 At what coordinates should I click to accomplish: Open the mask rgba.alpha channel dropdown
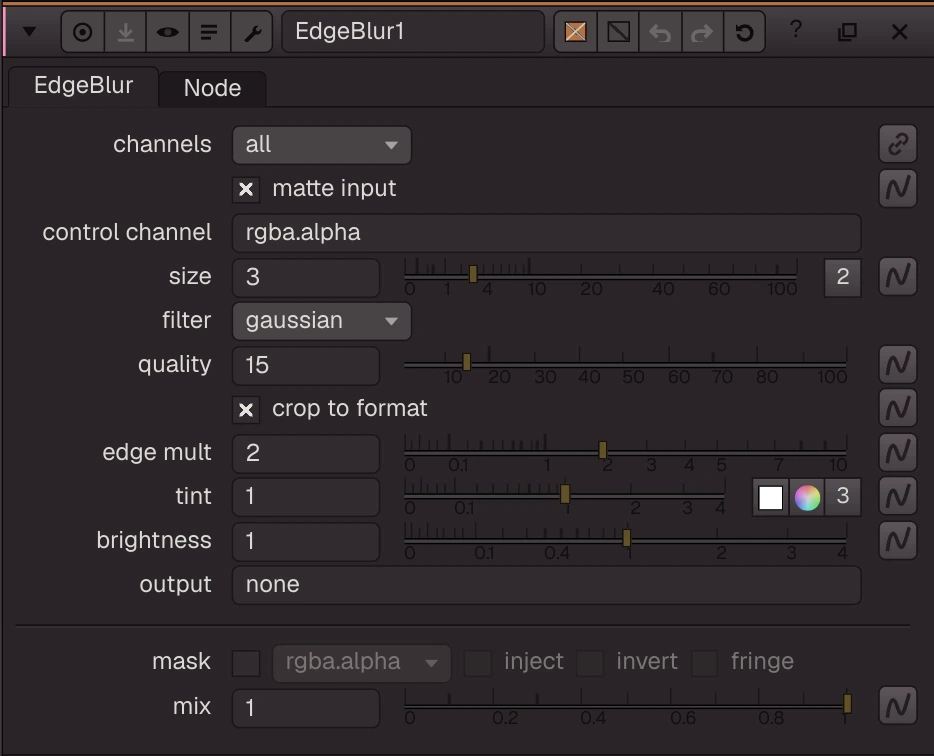(362, 663)
